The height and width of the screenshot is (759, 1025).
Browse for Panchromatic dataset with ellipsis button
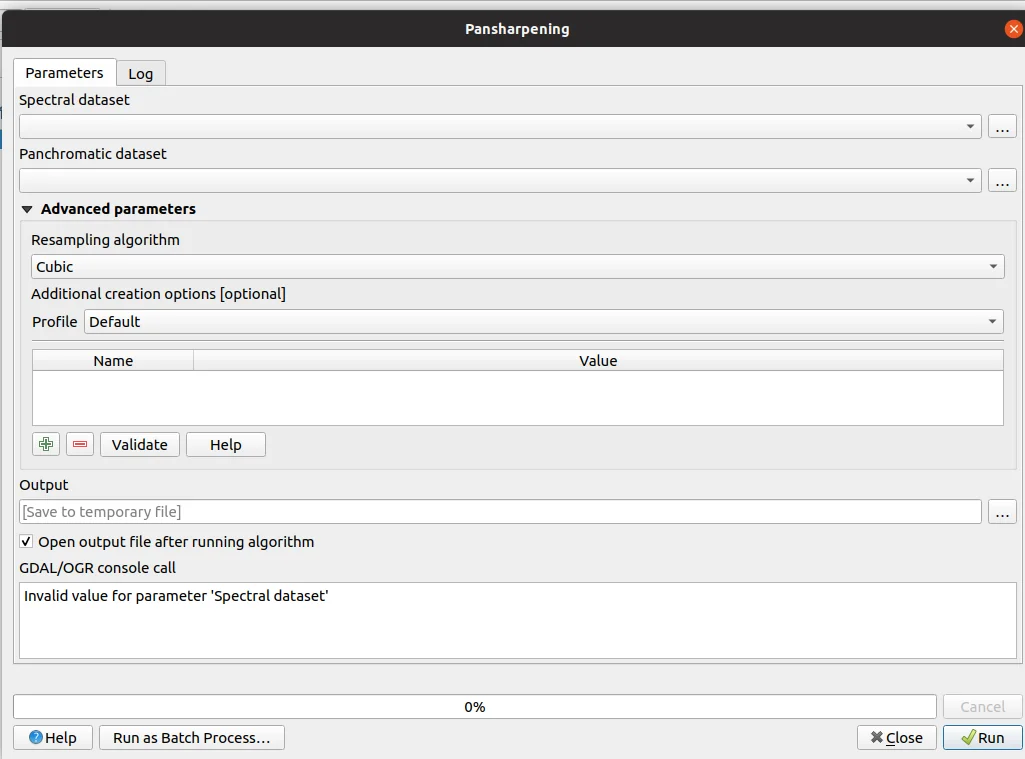tap(1002, 181)
